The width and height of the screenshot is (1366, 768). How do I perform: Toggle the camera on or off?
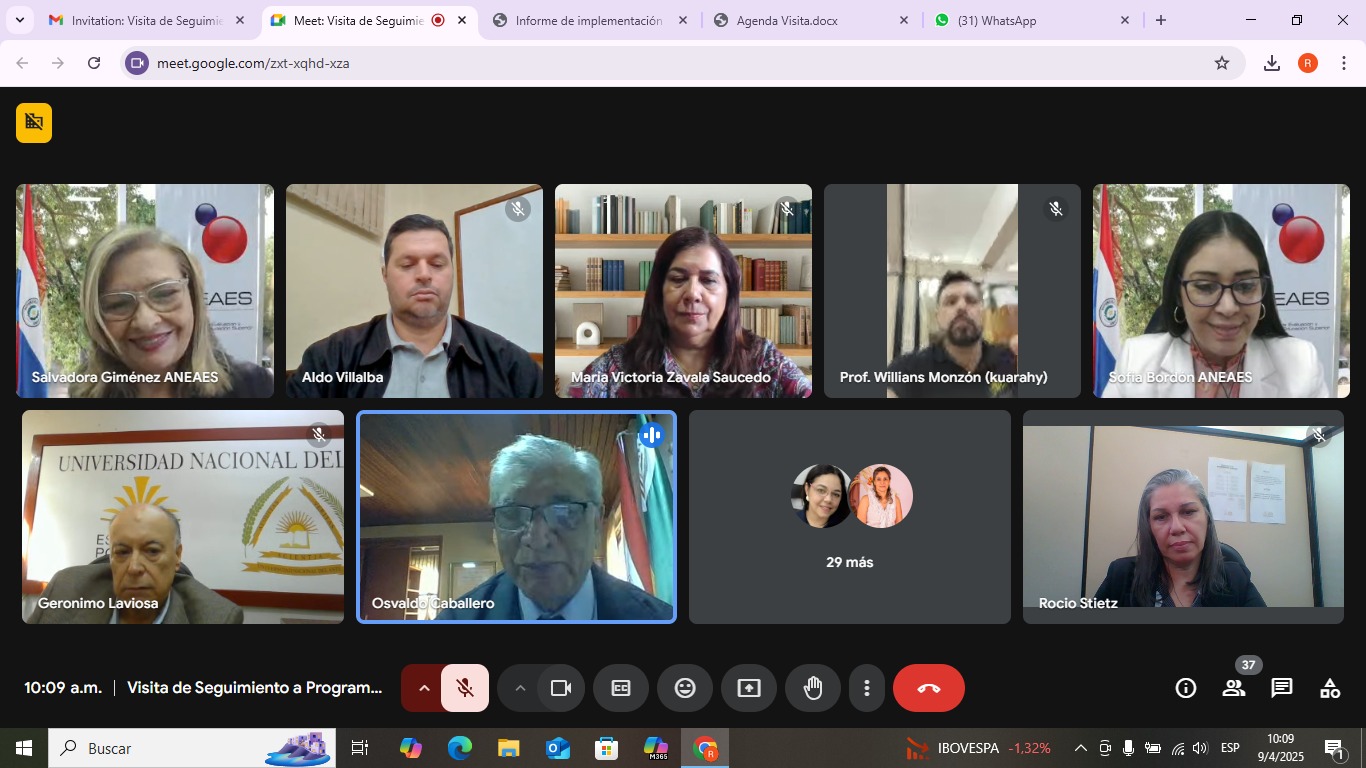(561, 688)
